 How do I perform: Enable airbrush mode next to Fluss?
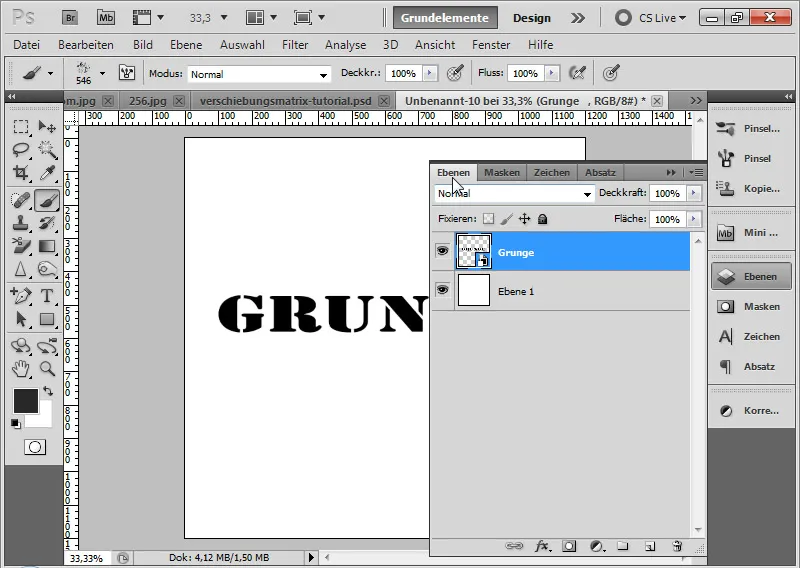577,73
